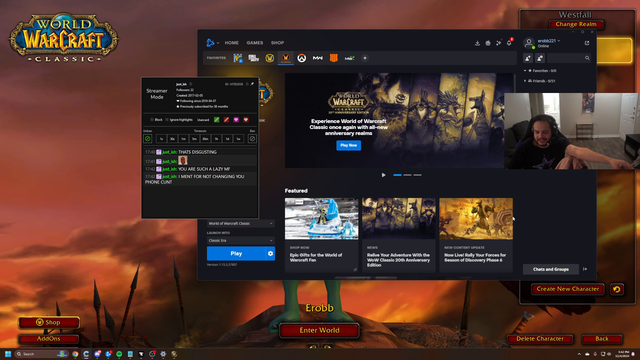This screenshot has width=640, height=360.
Task: Open the GAMES tab in Battle.net
Action: [255, 43]
